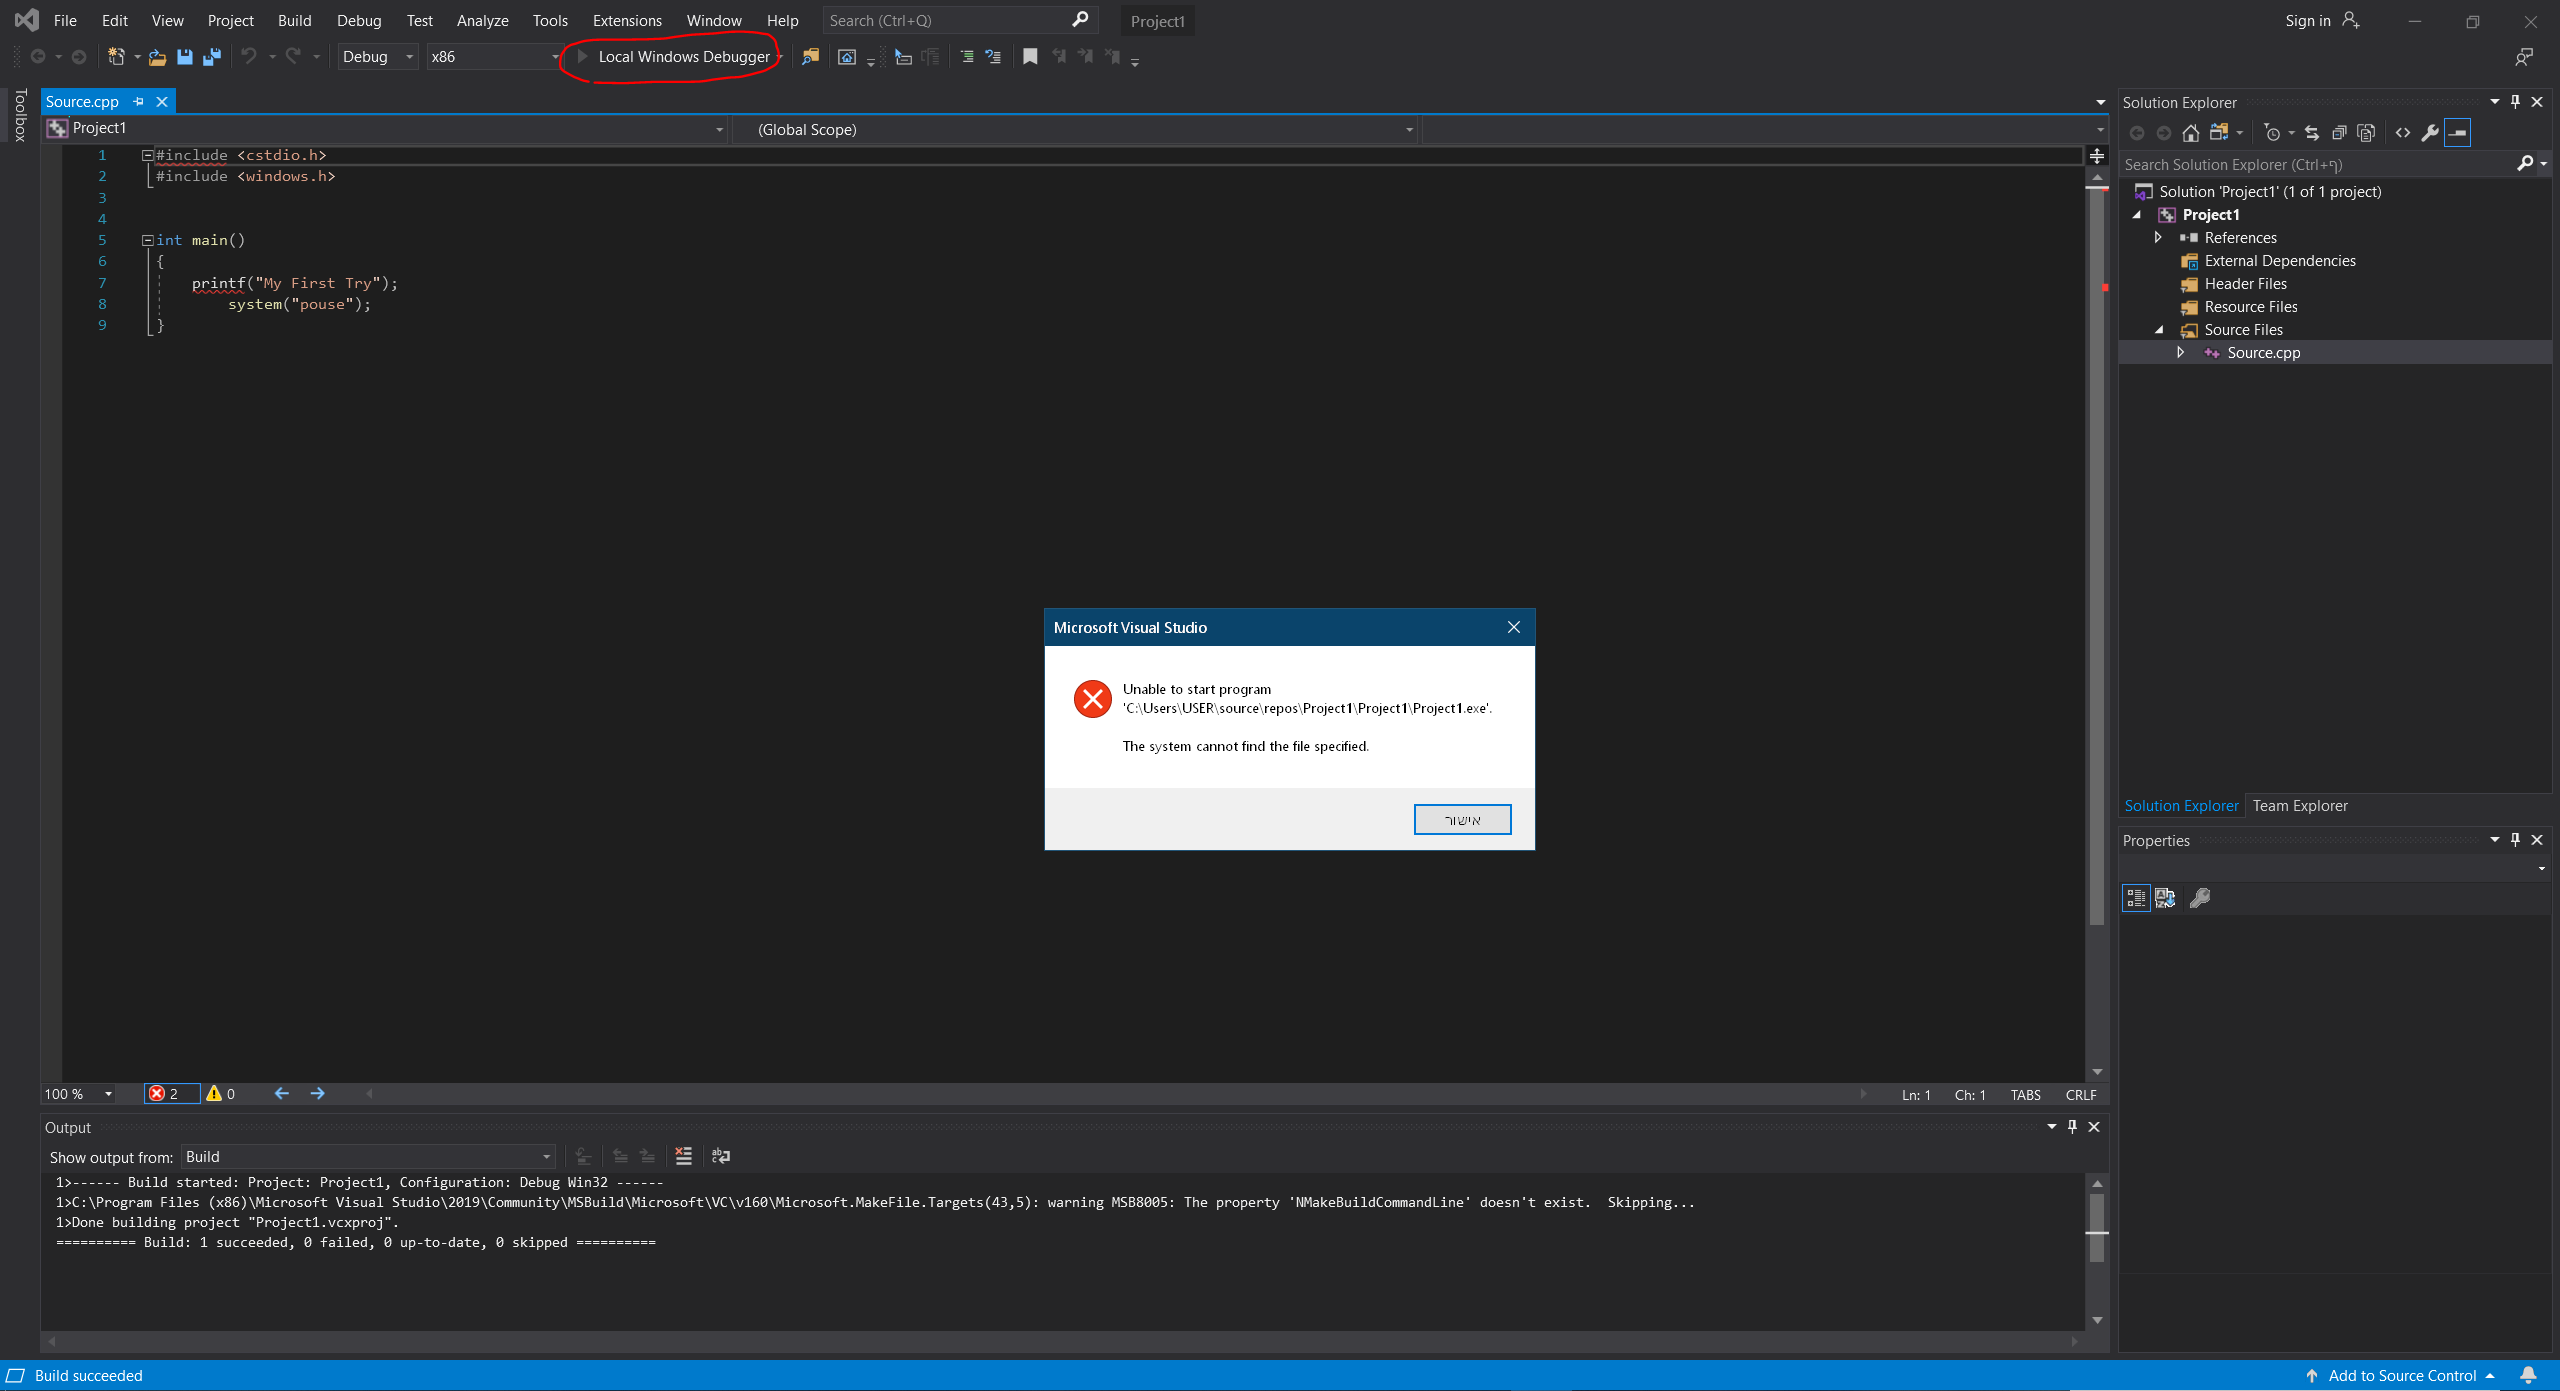Open Properties wrench icon in Solution Explorer
This screenshot has width=2560, height=1391.
2430,133
